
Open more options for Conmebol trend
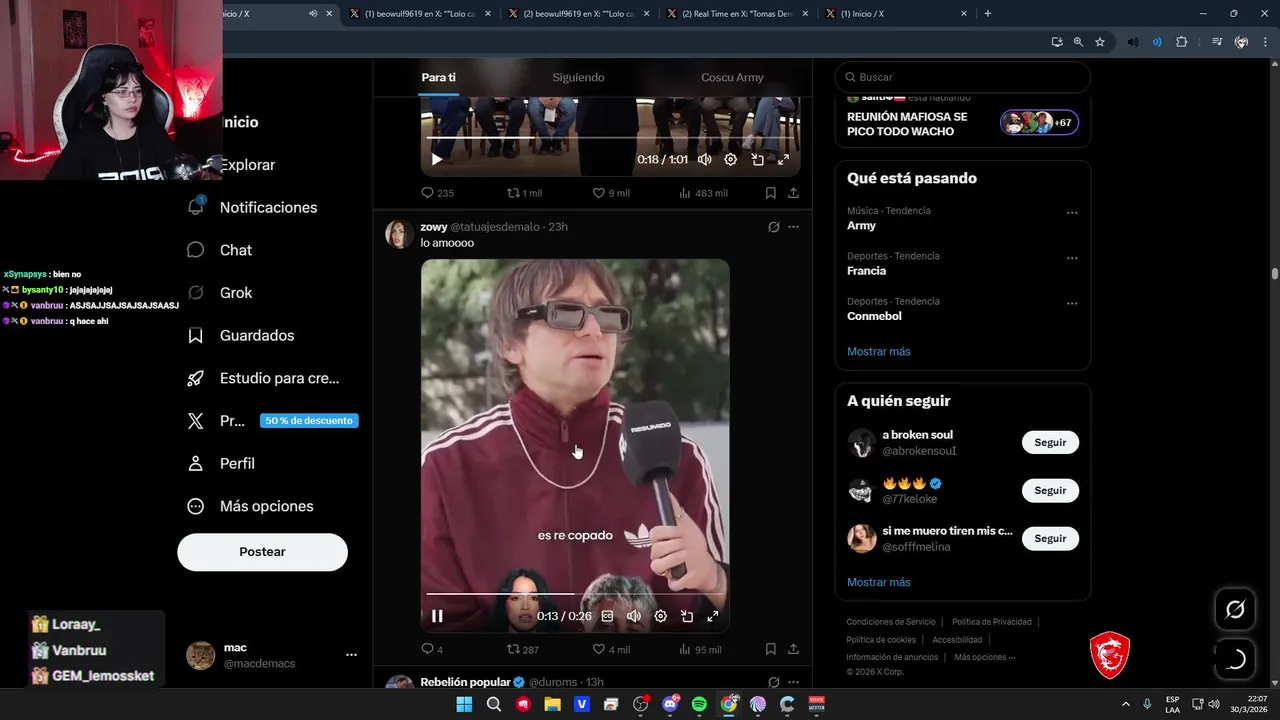1072,303
